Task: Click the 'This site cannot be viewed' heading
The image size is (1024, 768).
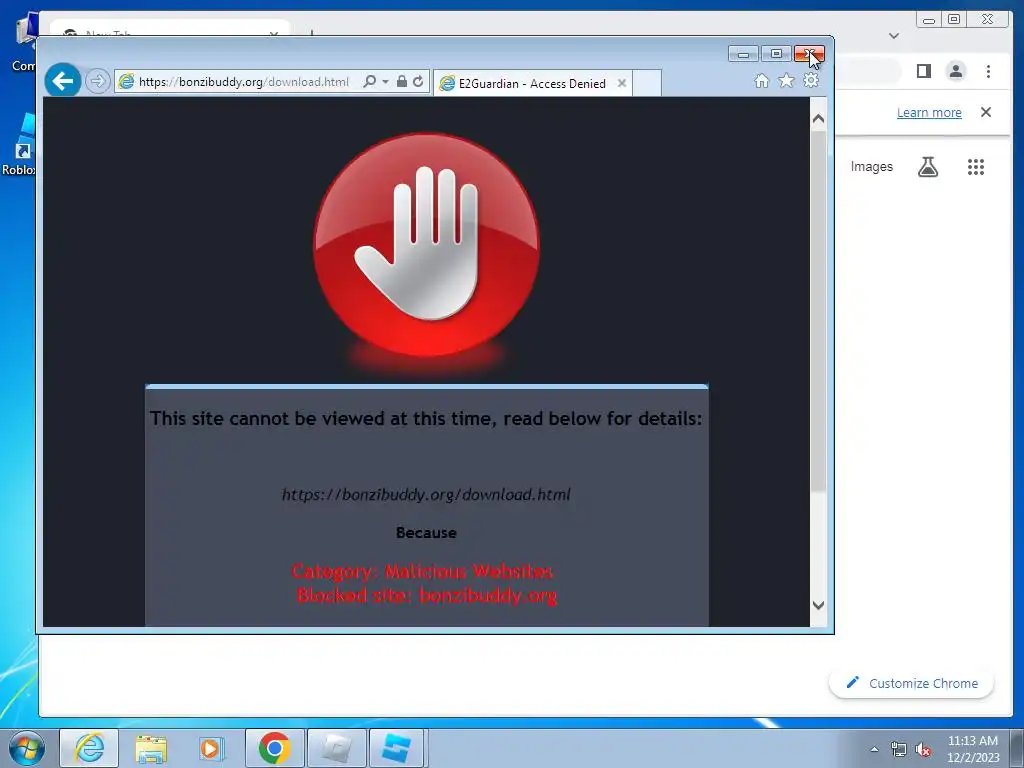Action: [x=426, y=419]
